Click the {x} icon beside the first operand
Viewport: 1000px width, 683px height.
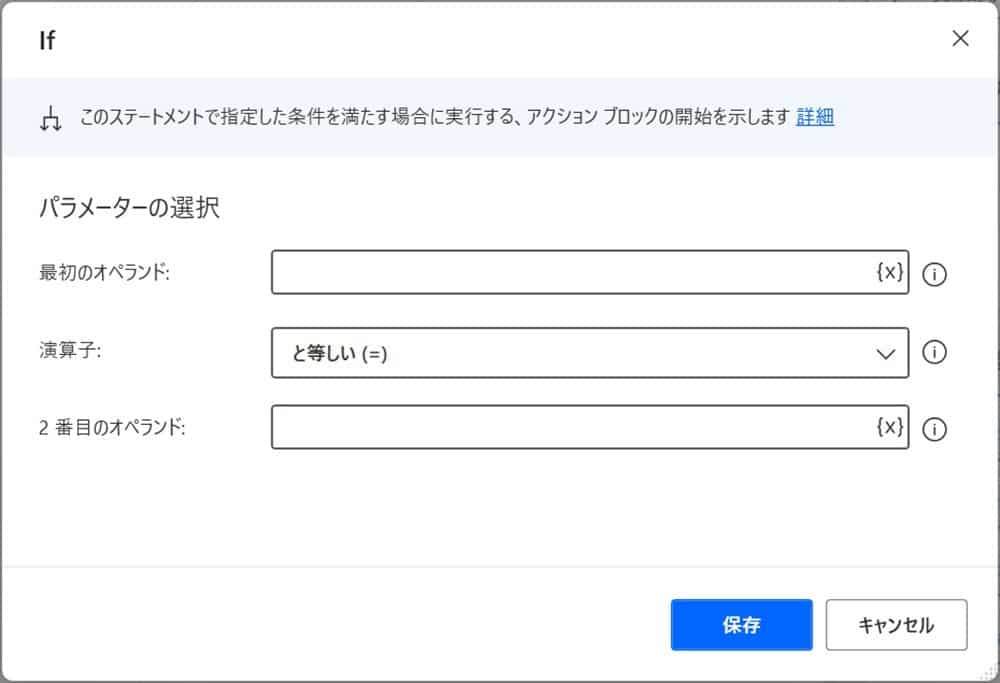(888, 272)
